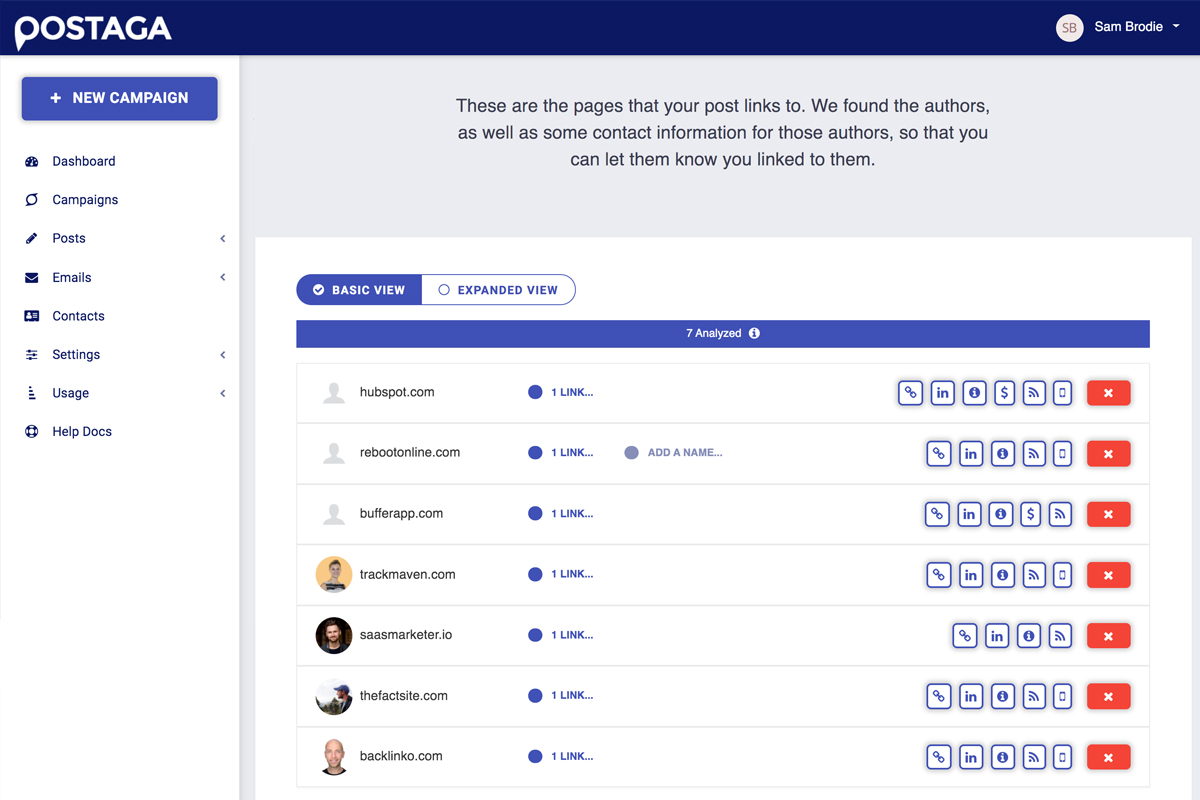
Task: Click the RSS icon for bufferapp.com
Action: (1061, 514)
